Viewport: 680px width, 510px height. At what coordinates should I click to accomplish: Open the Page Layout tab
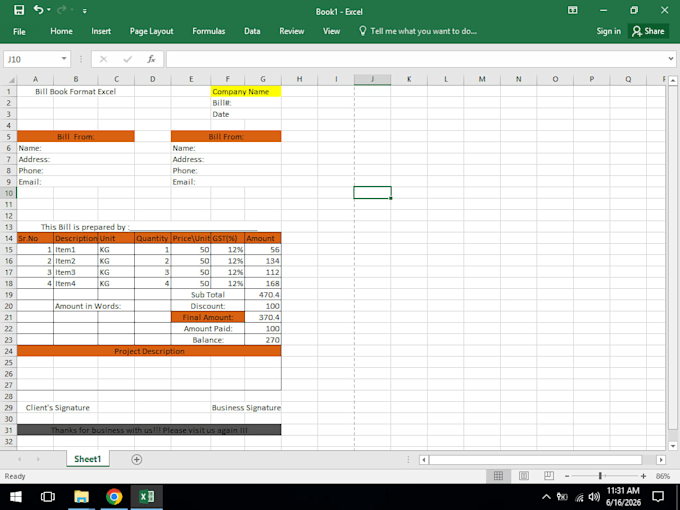(x=151, y=31)
